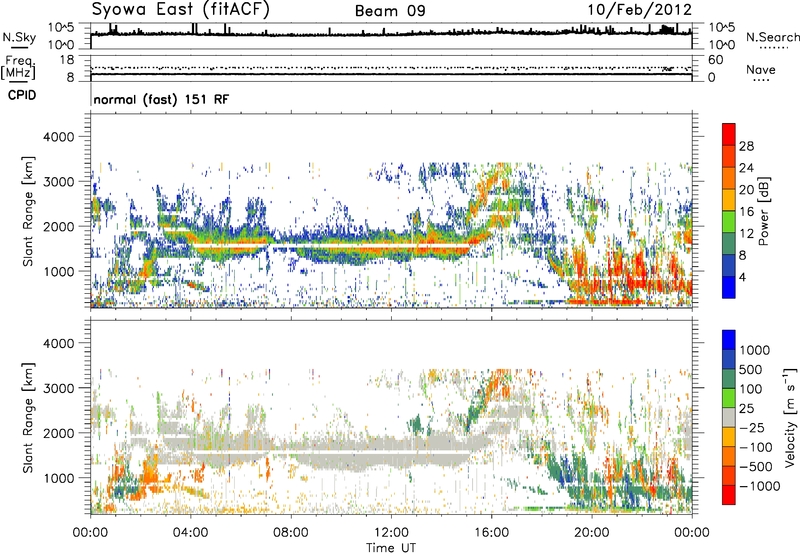Click the "-1000" tick on the Velocity color bar
The image size is (800, 554).
click(x=760, y=486)
